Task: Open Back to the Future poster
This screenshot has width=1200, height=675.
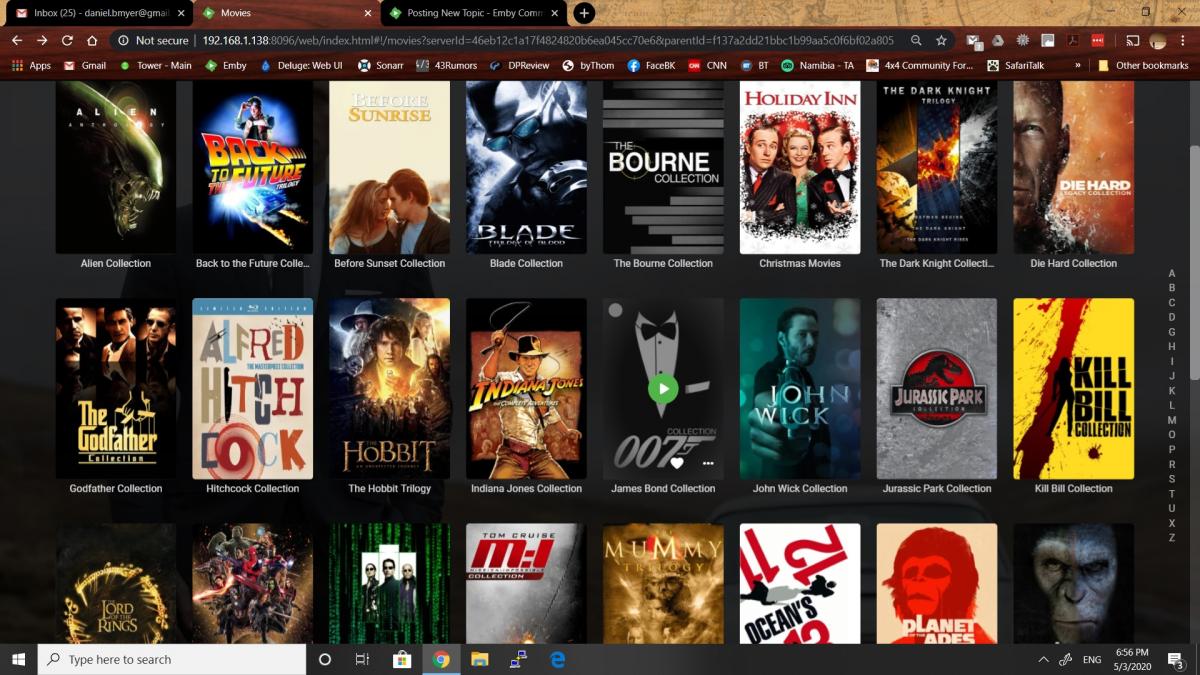Action: tap(253, 167)
